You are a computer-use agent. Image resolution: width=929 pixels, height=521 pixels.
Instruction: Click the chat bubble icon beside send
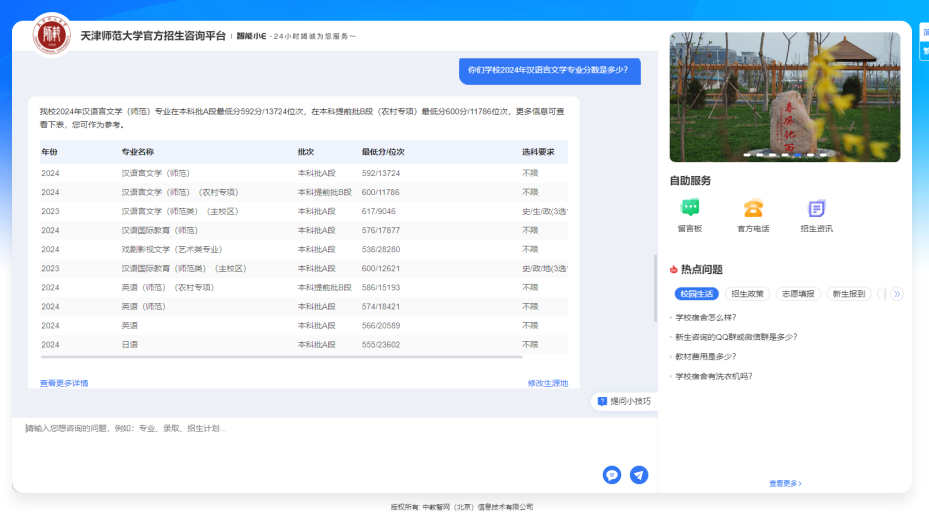(612, 475)
